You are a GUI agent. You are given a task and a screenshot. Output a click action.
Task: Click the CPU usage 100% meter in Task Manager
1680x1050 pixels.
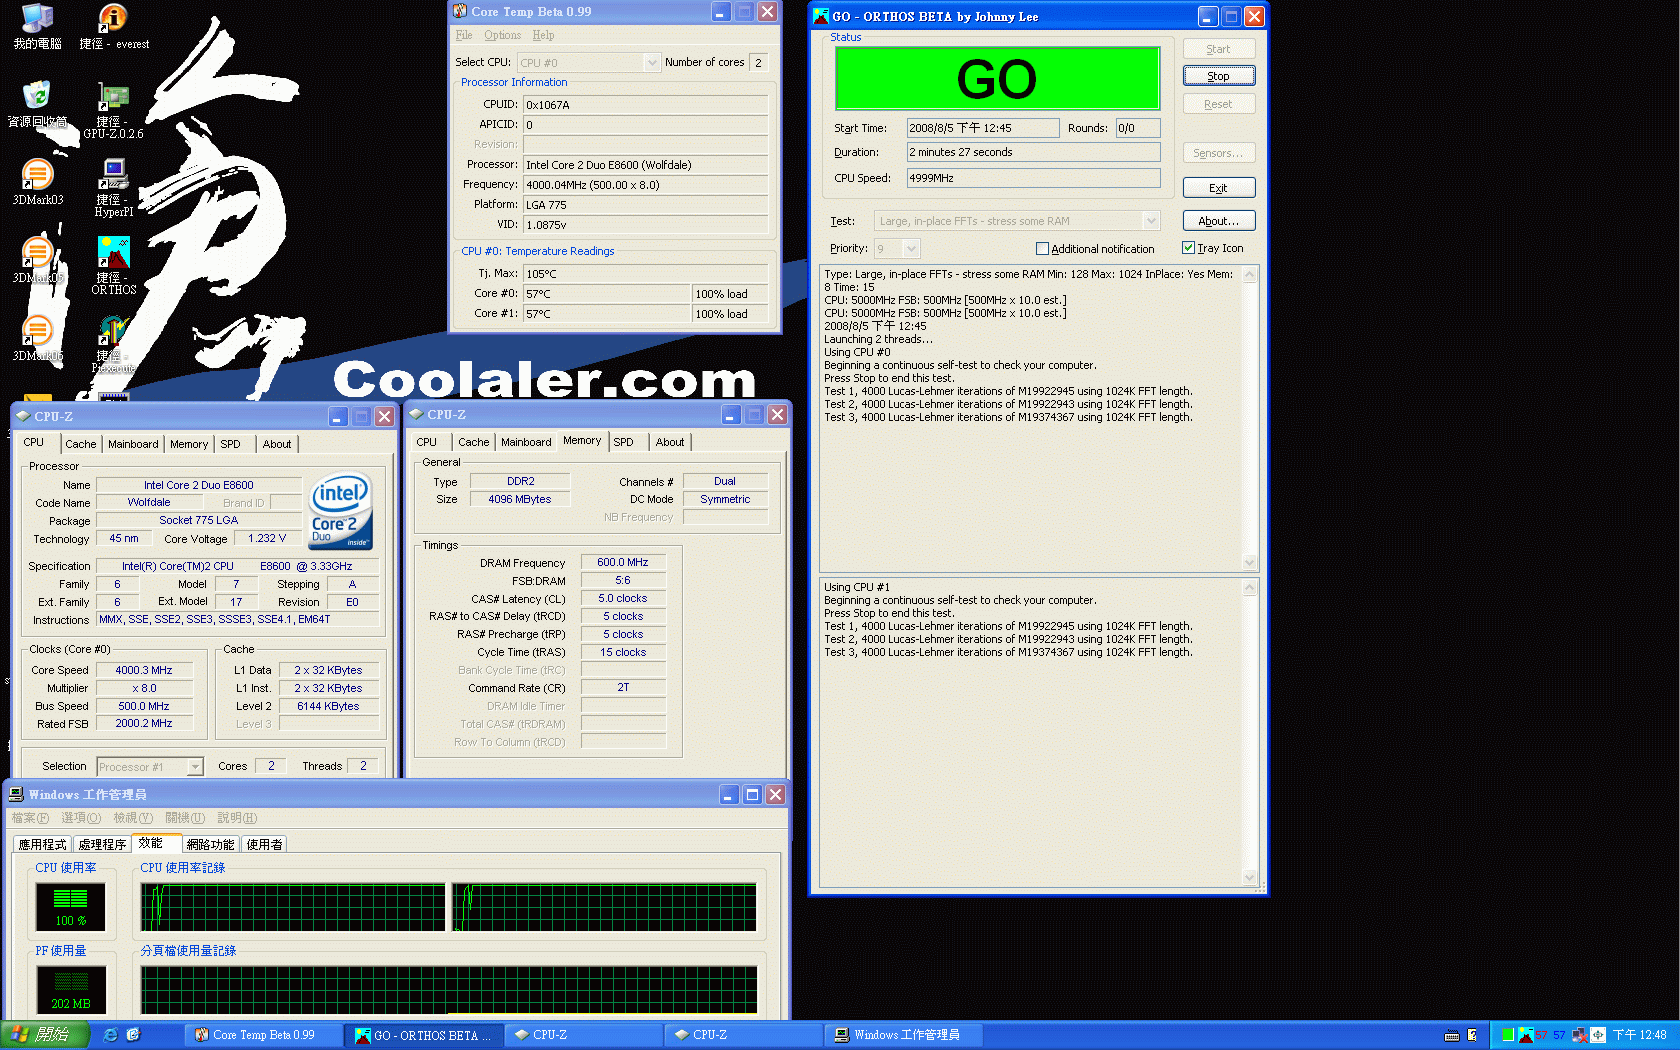coord(71,907)
